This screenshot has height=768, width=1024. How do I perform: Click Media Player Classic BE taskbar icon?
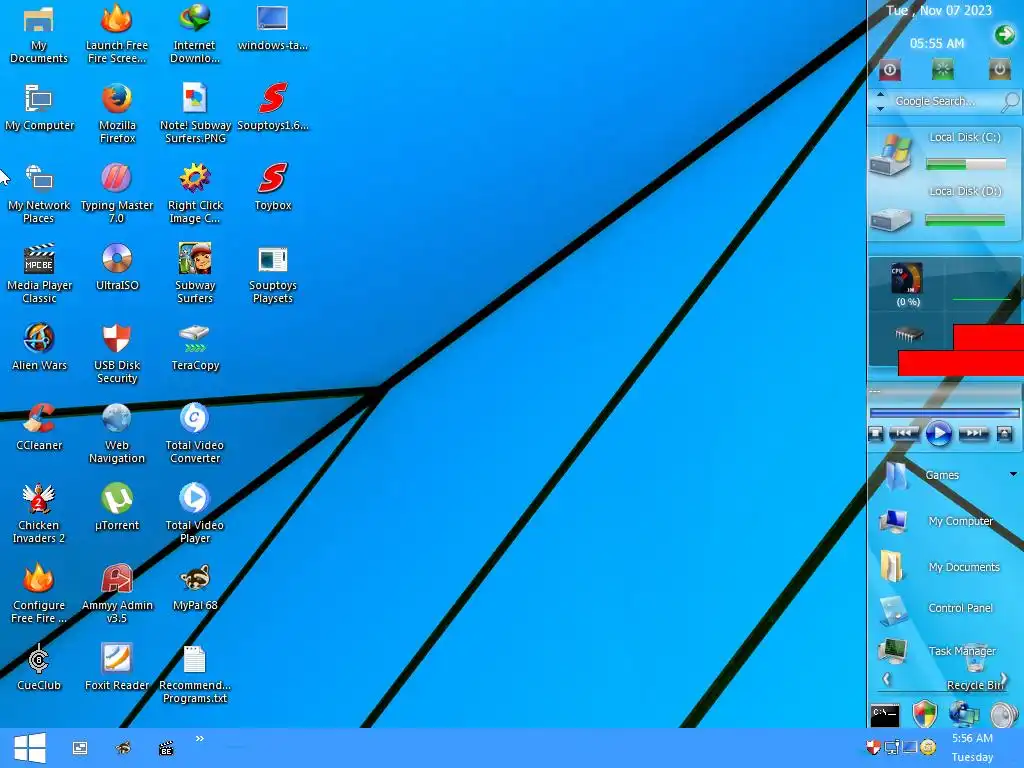166,748
